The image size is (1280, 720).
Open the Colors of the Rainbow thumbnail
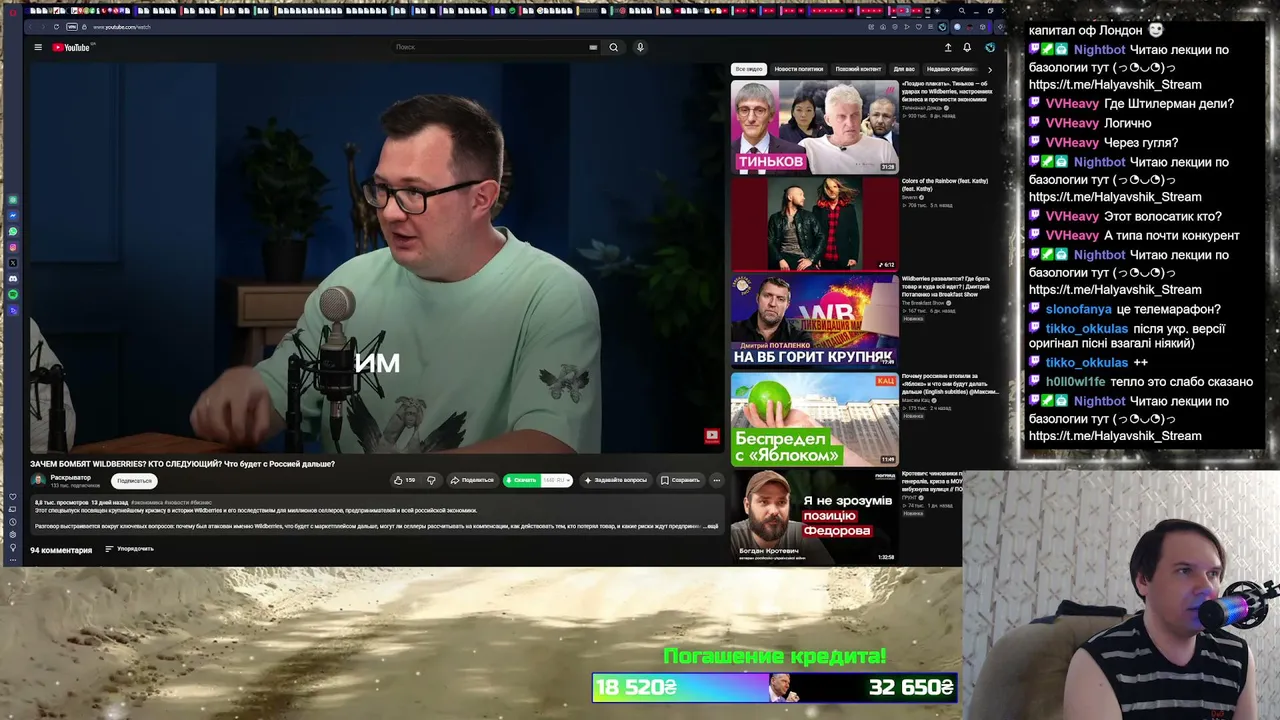point(815,224)
